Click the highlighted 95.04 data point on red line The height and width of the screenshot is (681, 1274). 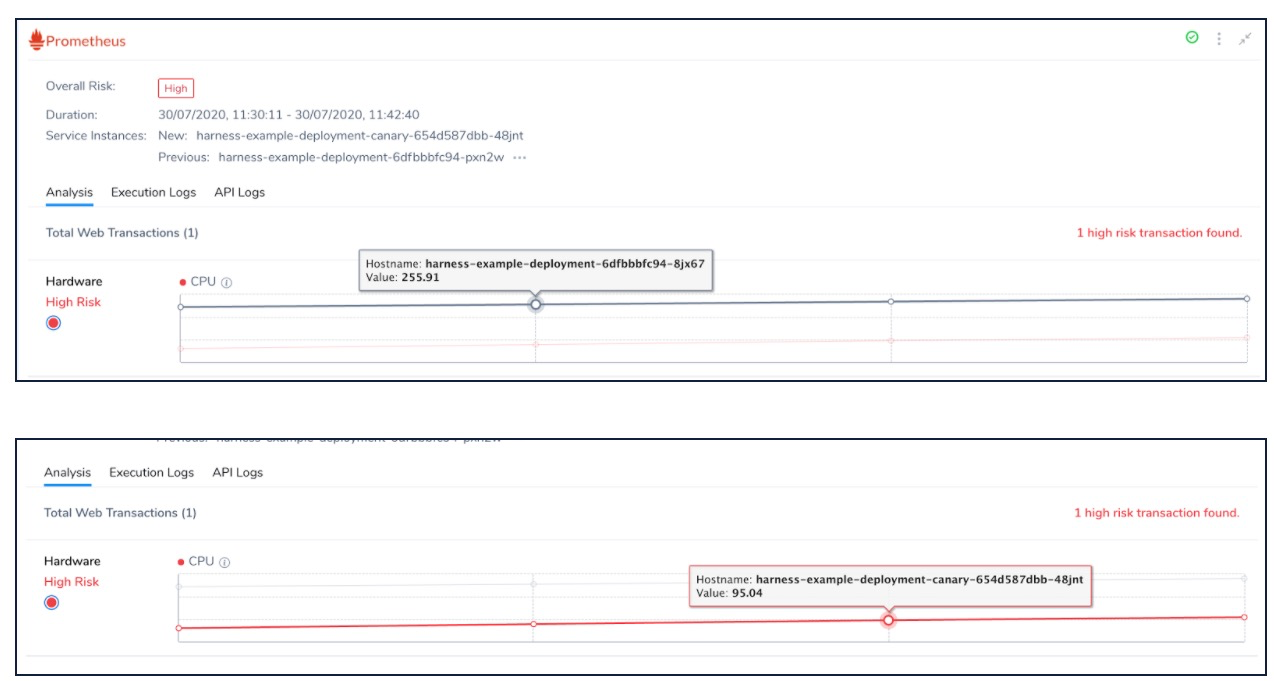pos(888,620)
